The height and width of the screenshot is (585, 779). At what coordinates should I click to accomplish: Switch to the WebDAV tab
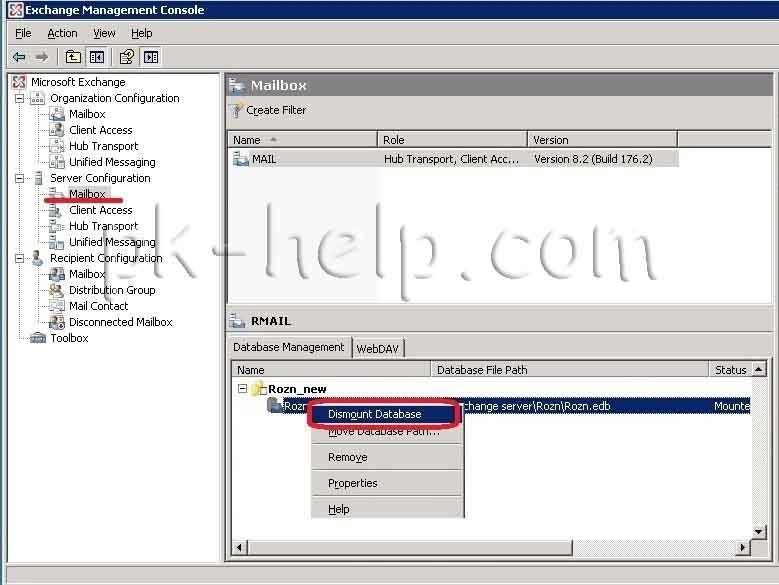tap(378, 349)
